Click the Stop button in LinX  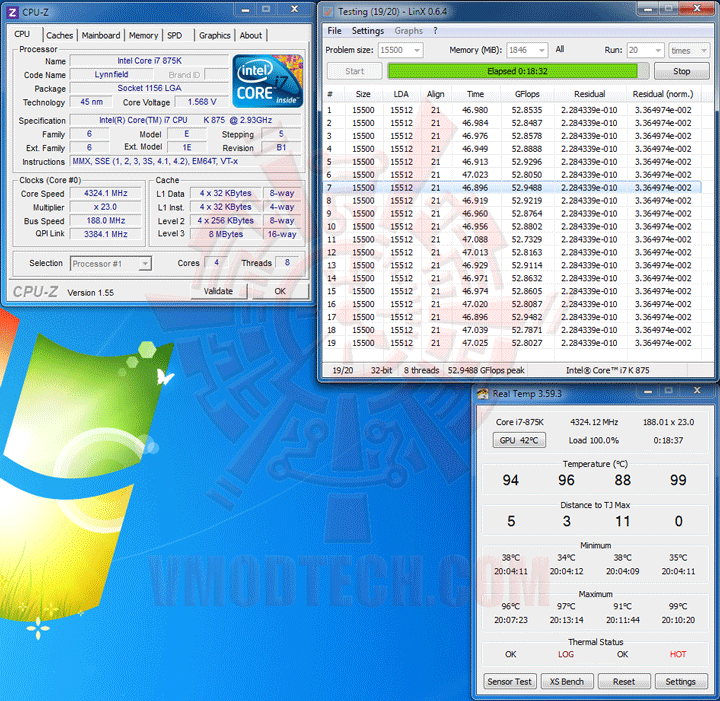pos(681,71)
